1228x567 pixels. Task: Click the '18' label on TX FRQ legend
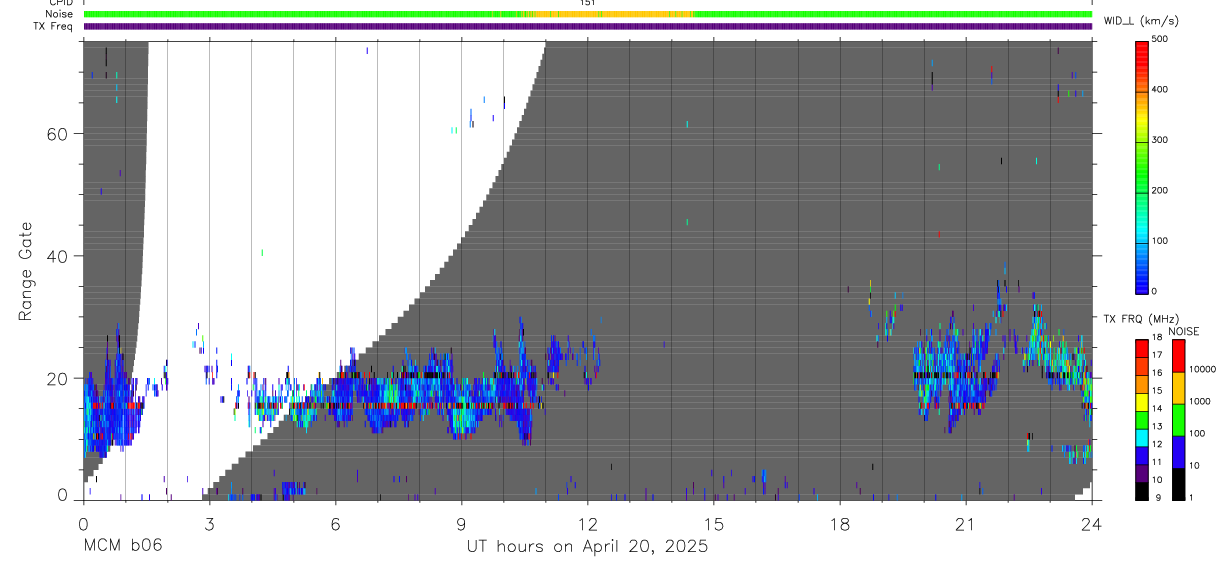coord(1157,337)
